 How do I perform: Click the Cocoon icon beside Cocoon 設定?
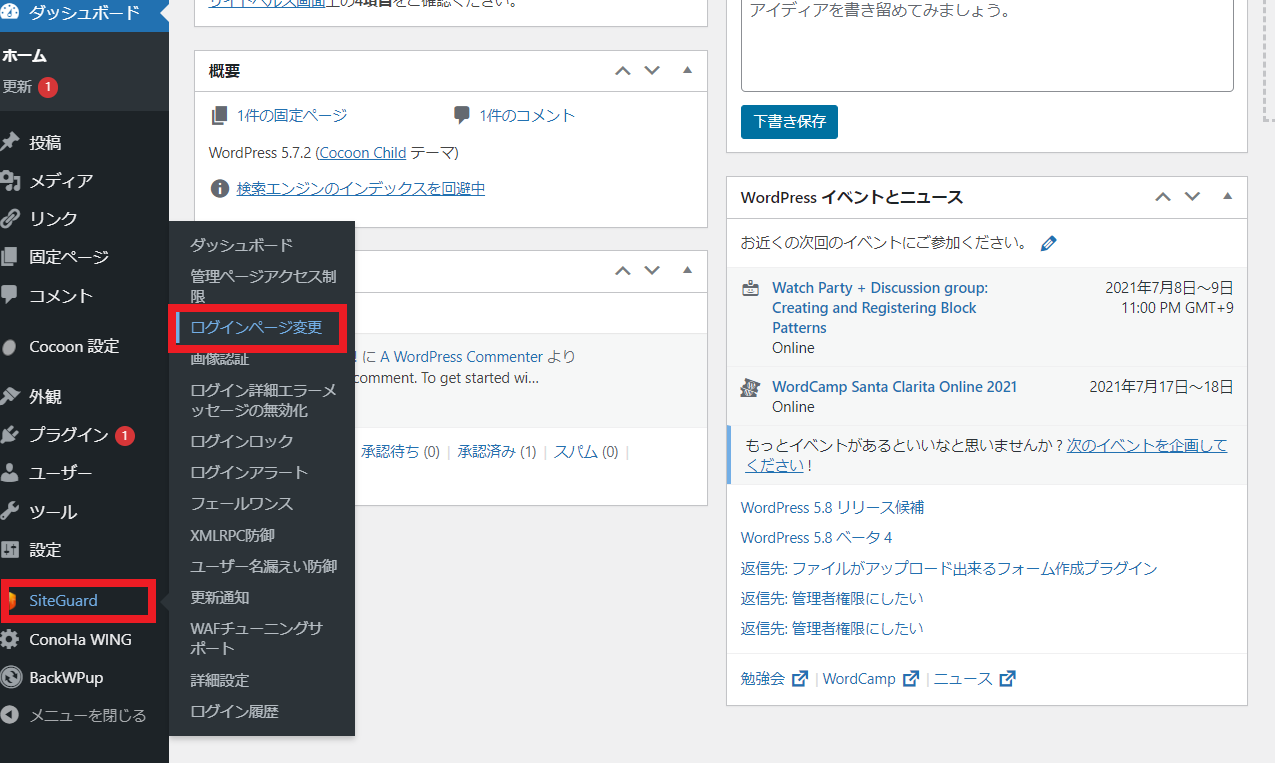pyautogui.click(x=10, y=347)
